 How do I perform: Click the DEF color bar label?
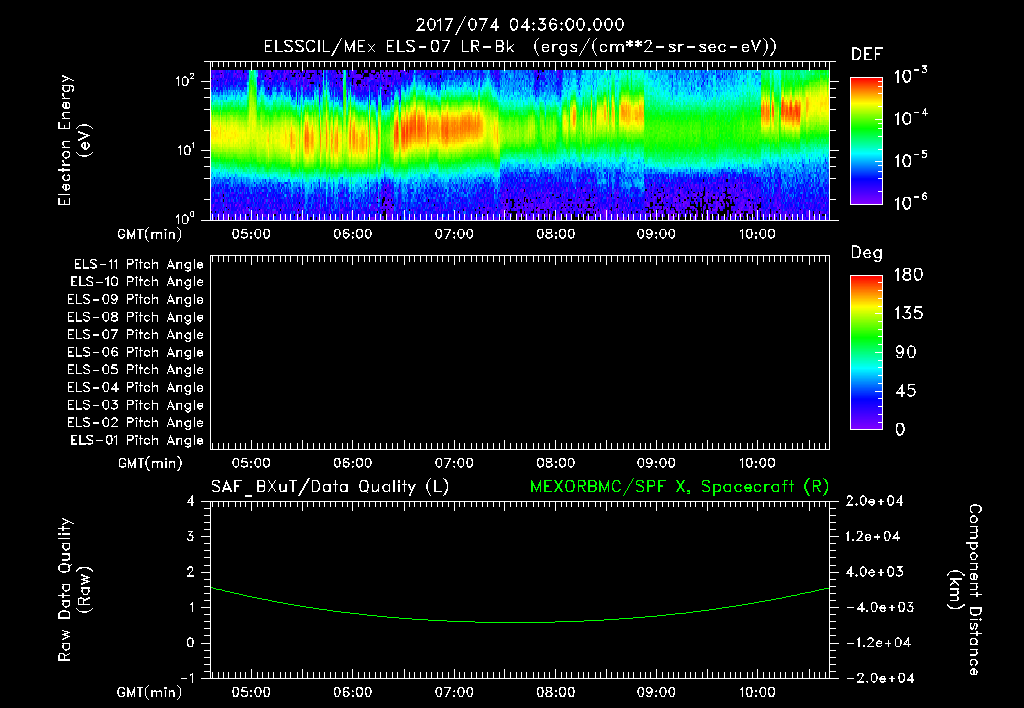pos(866,55)
